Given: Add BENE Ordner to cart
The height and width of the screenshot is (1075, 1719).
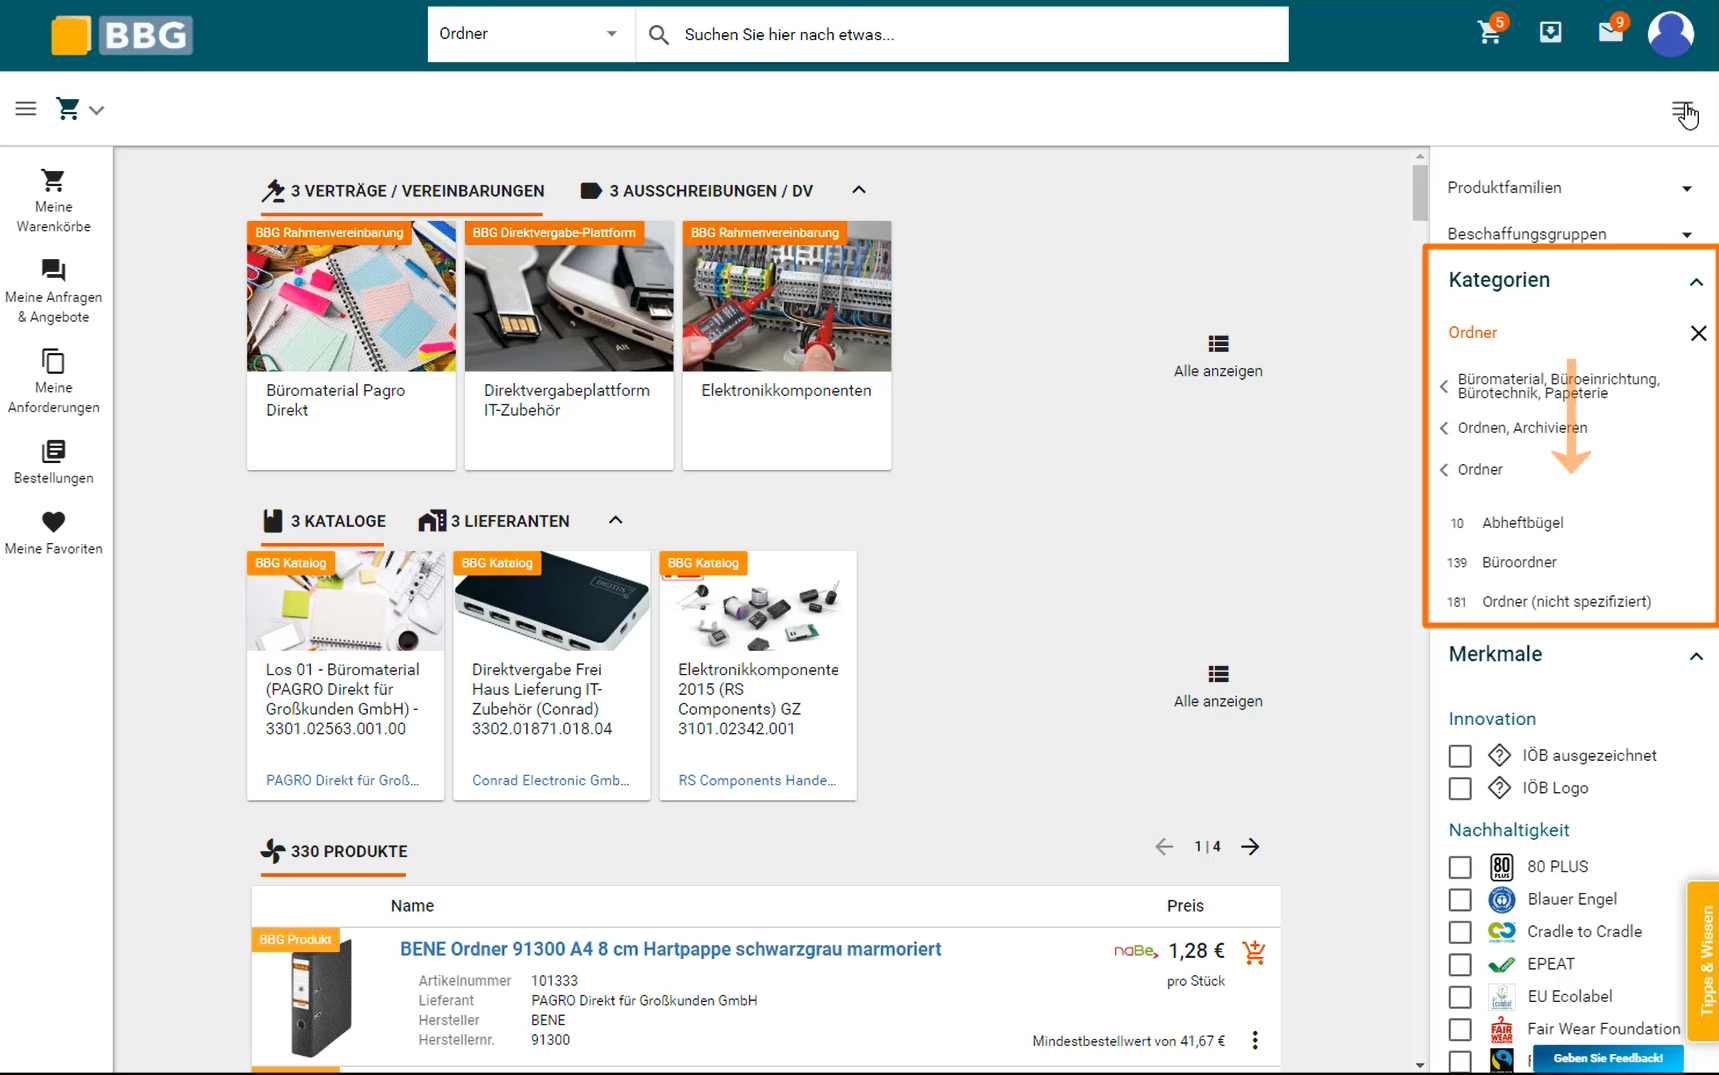Looking at the screenshot, I should [x=1254, y=952].
